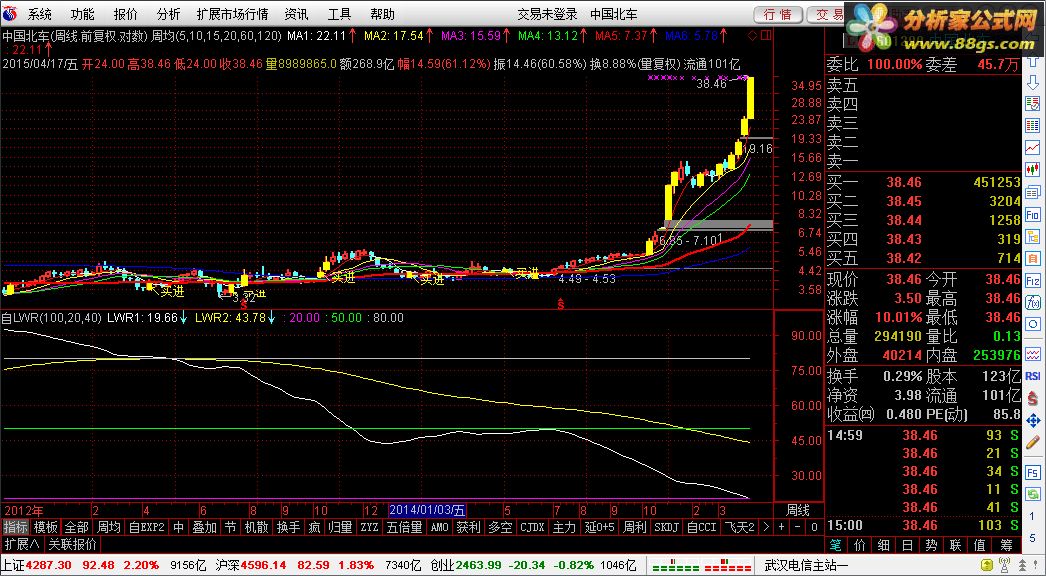Open the 工具 menu
This screenshot has height=576, width=1046.
tap(340, 14)
